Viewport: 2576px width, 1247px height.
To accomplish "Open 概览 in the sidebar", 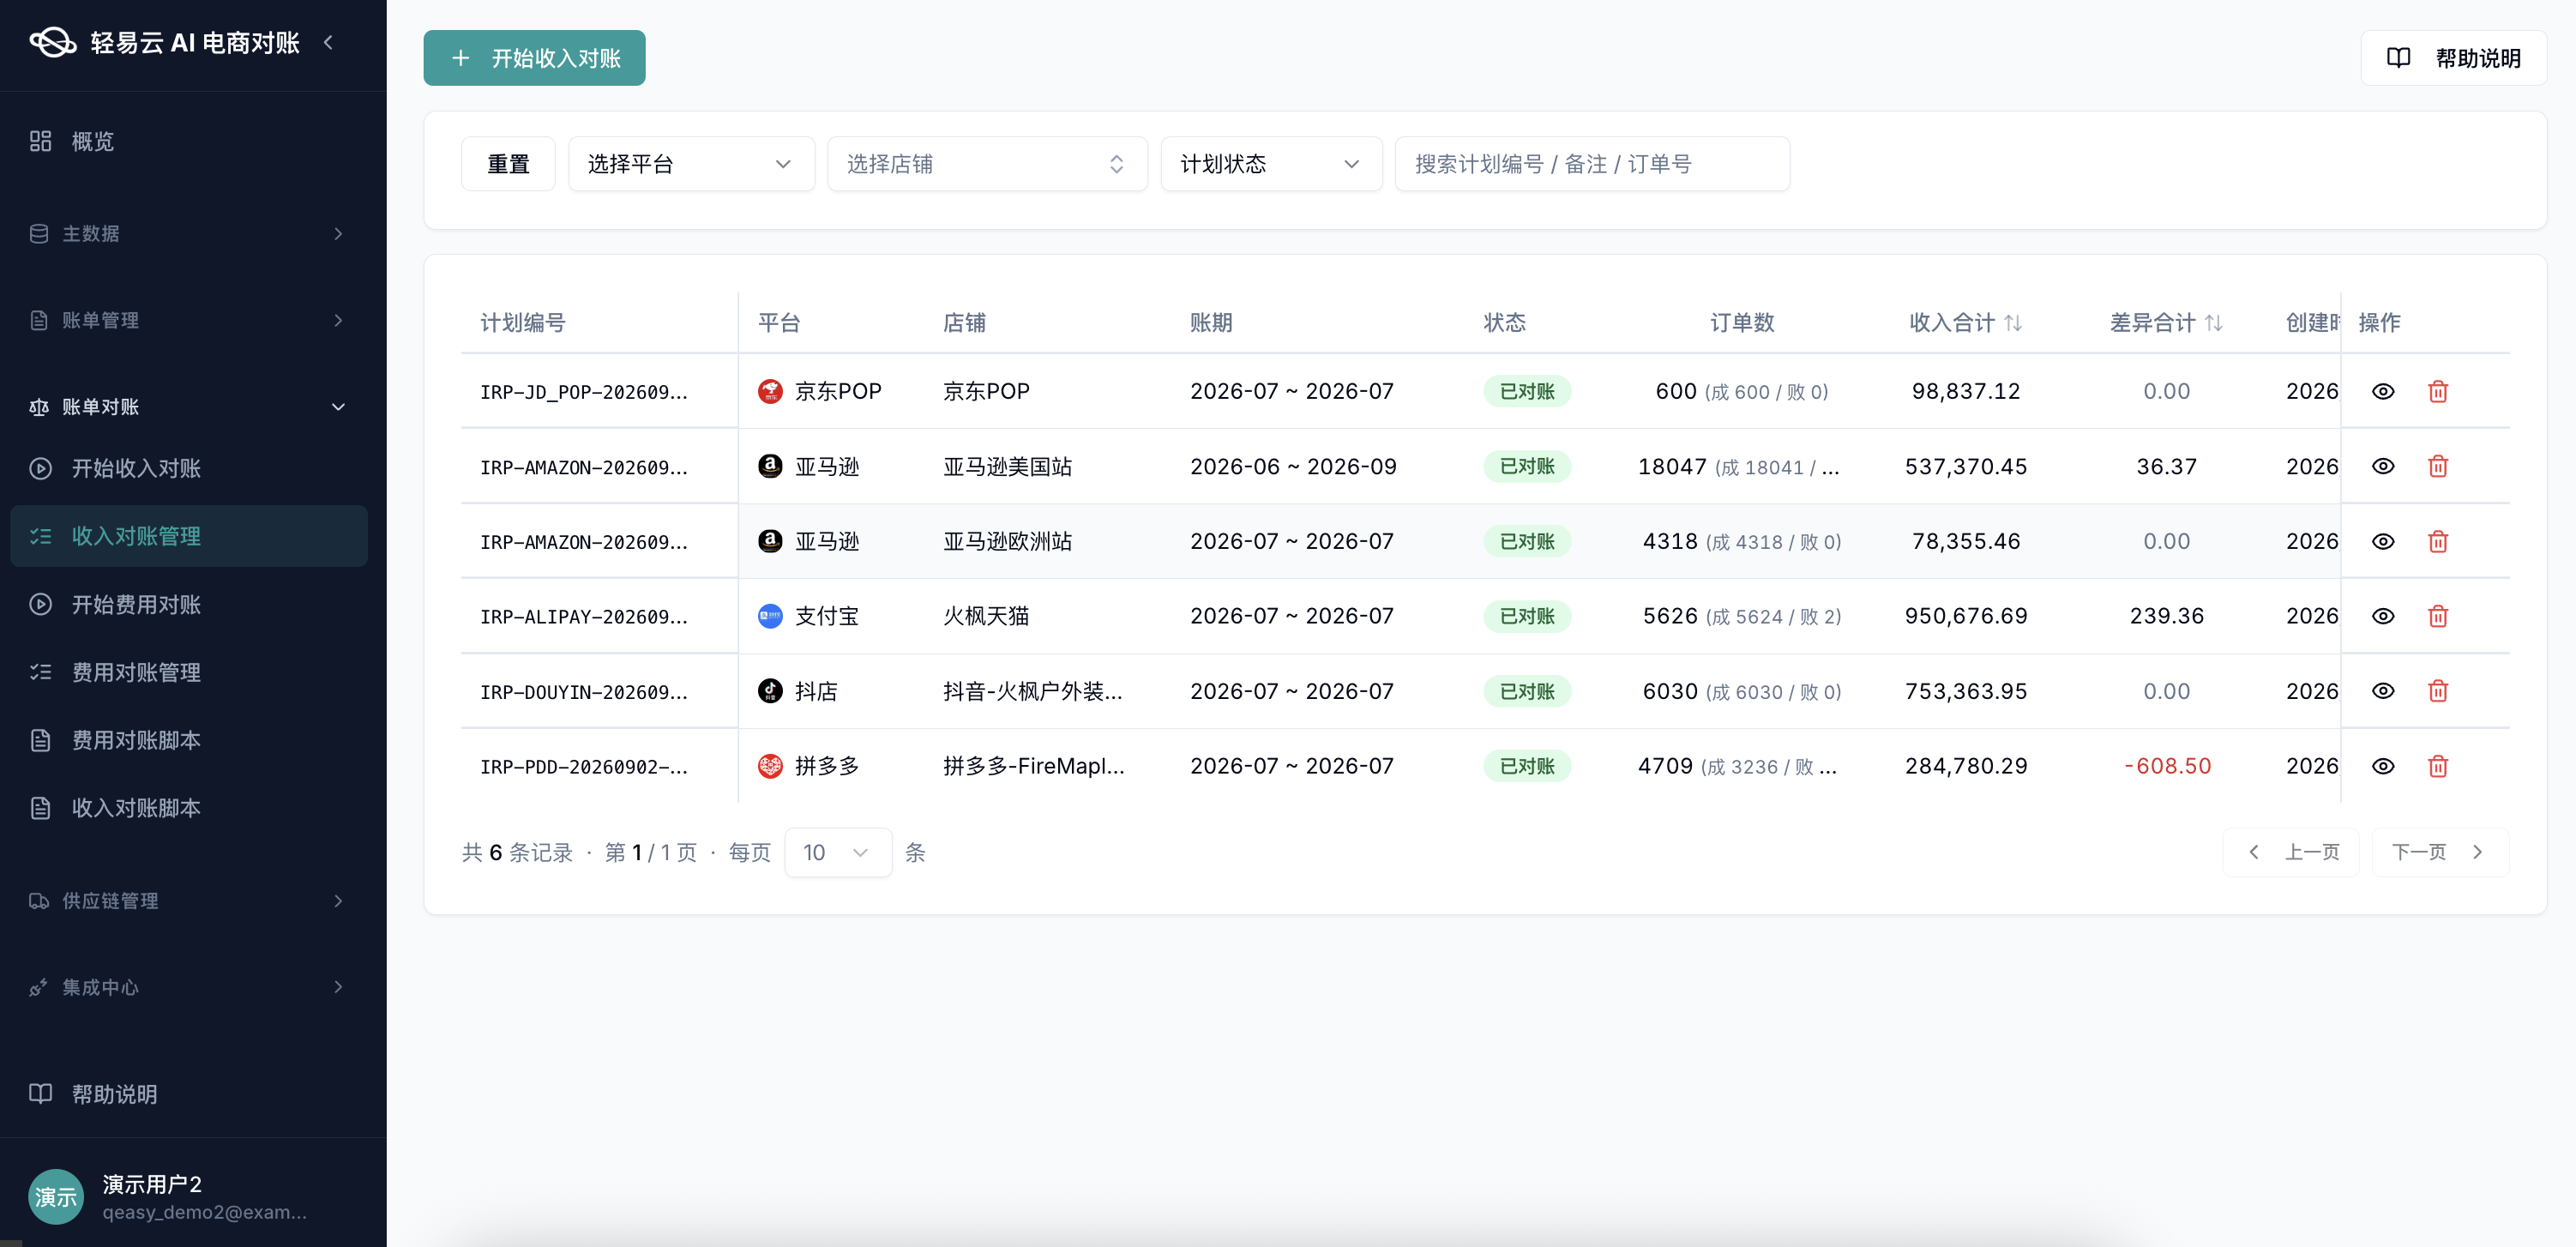I will pyautogui.click(x=189, y=141).
